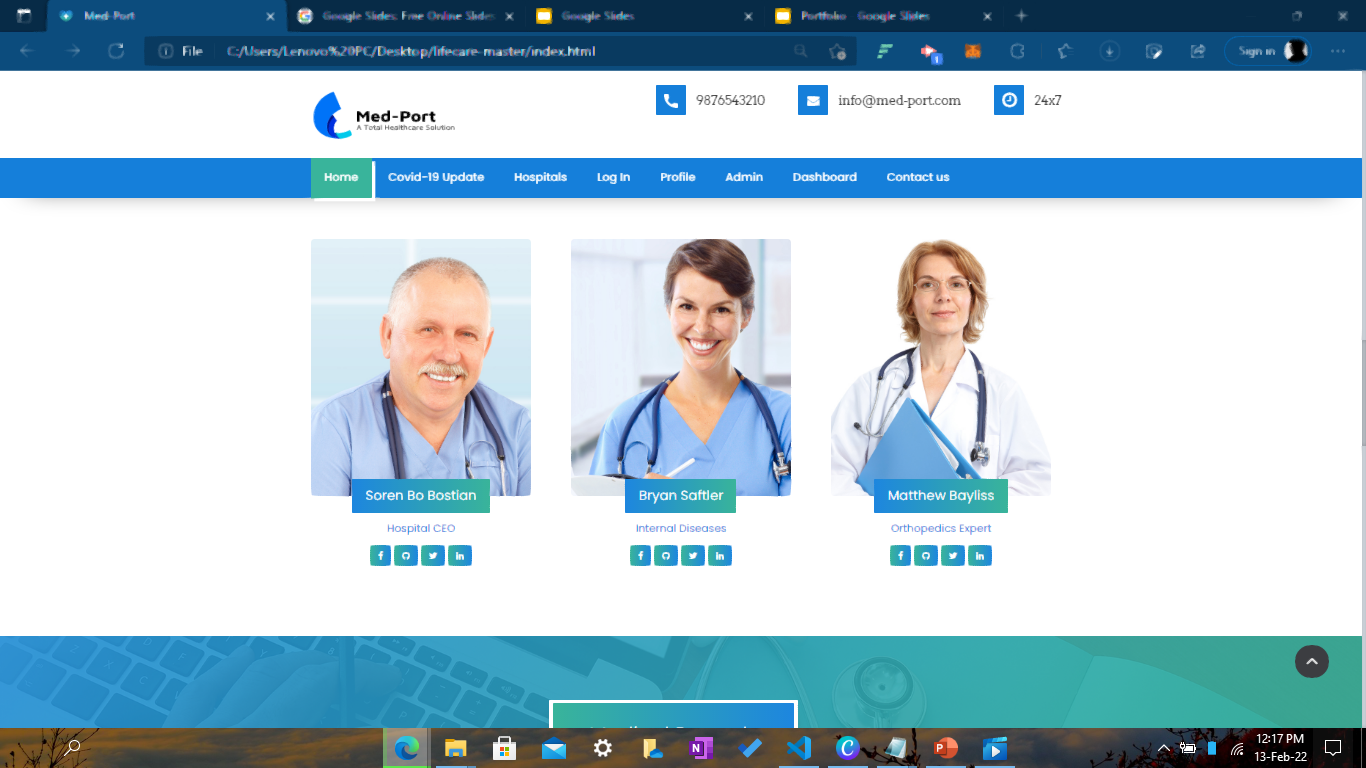This screenshot has height=768, width=1366.
Task: Switch to the Med-Port browser tab
Action: pyautogui.click(x=166, y=16)
